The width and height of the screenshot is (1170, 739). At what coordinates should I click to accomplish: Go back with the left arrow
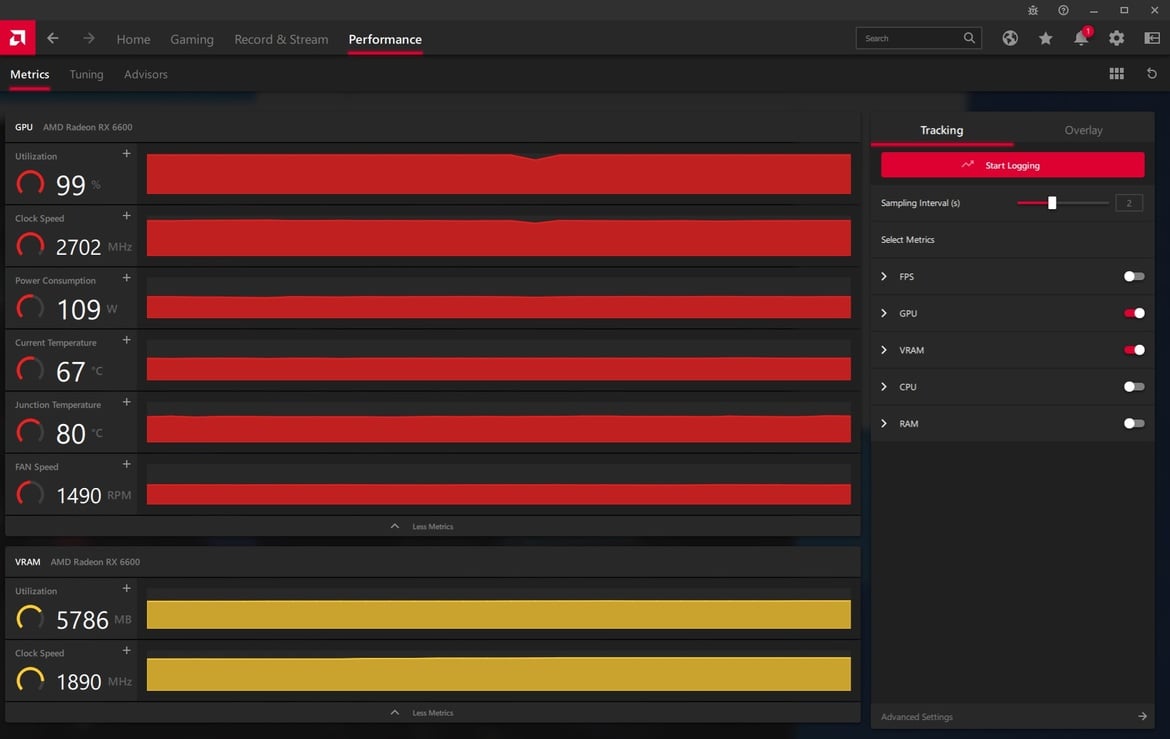point(52,38)
